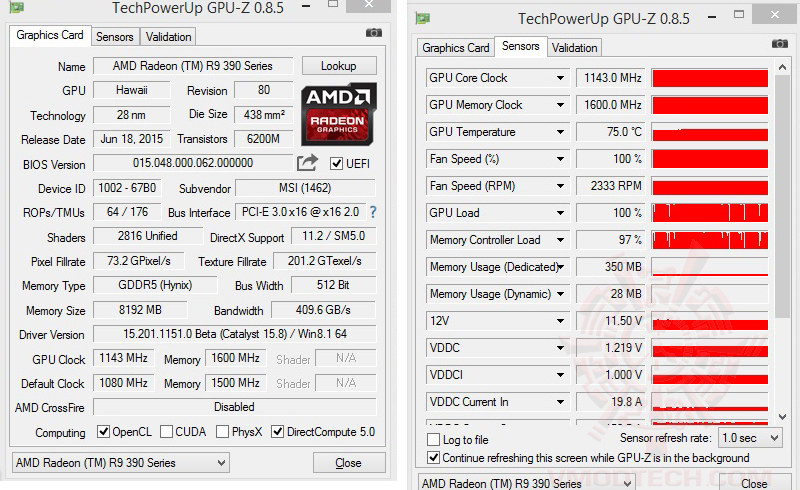Click the camera icon in Sensors window
Screen dimensions: 800x490
coord(780,44)
